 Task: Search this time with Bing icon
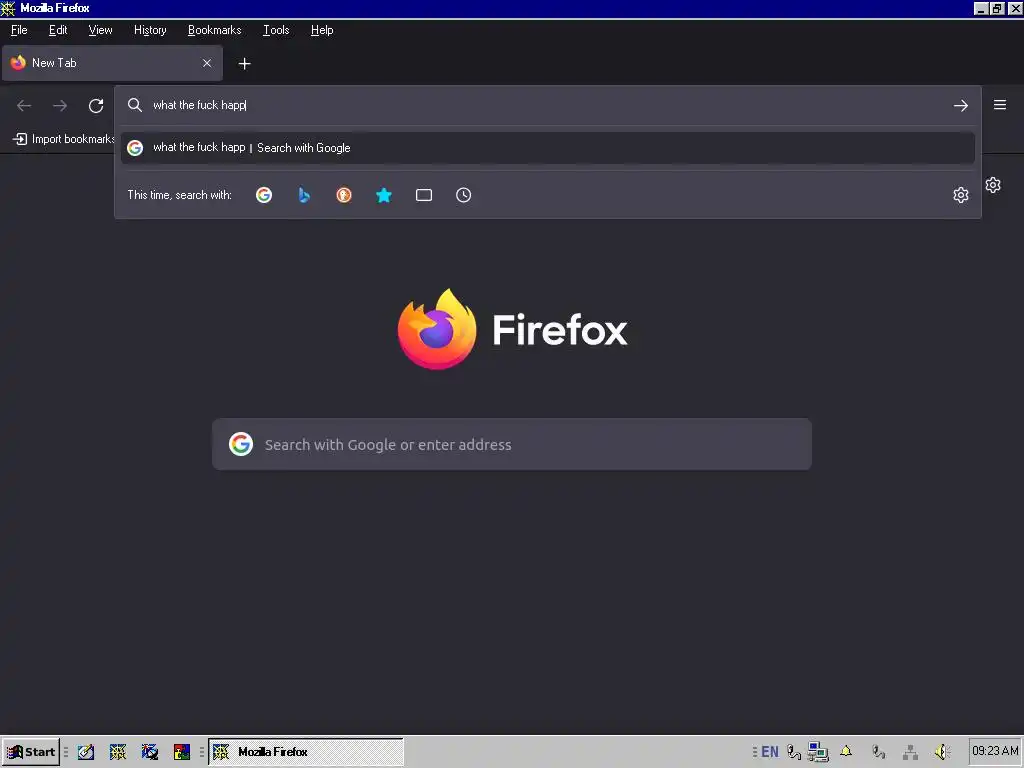coord(304,195)
